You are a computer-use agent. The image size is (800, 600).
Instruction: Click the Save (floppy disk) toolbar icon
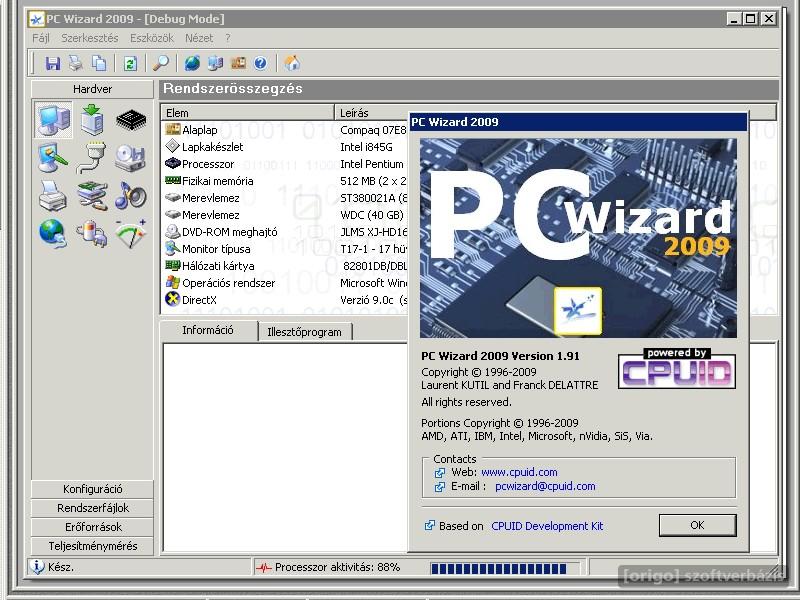point(53,63)
